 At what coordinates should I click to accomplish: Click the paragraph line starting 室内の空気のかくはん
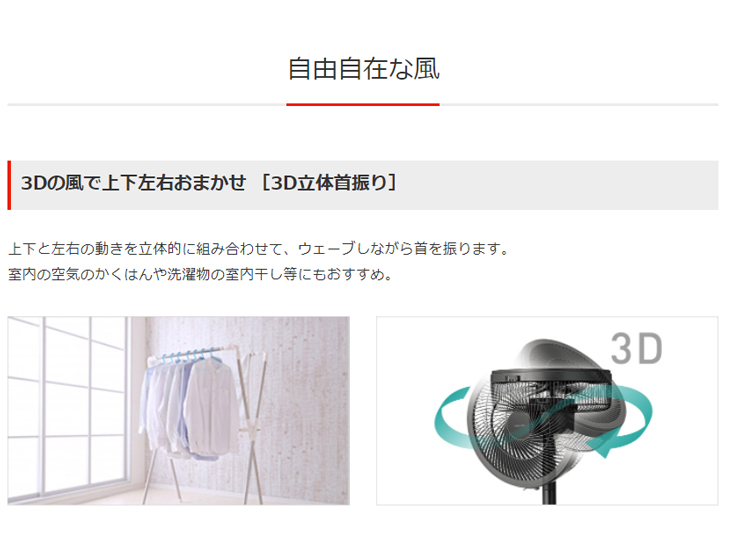(x=201, y=274)
